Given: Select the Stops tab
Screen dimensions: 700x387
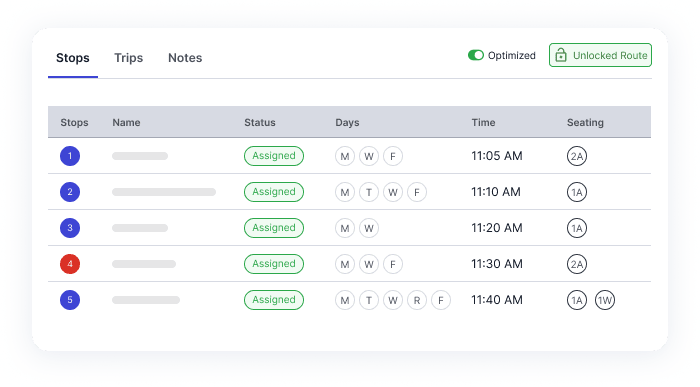Looking at the screenshot, I should click(x=73, y=58).
